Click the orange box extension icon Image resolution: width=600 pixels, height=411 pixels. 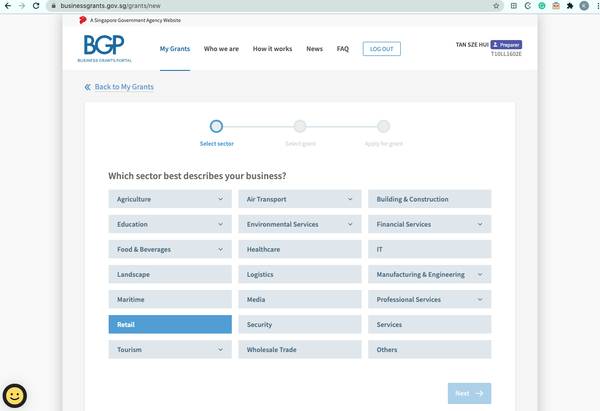[x=556, y=6]
